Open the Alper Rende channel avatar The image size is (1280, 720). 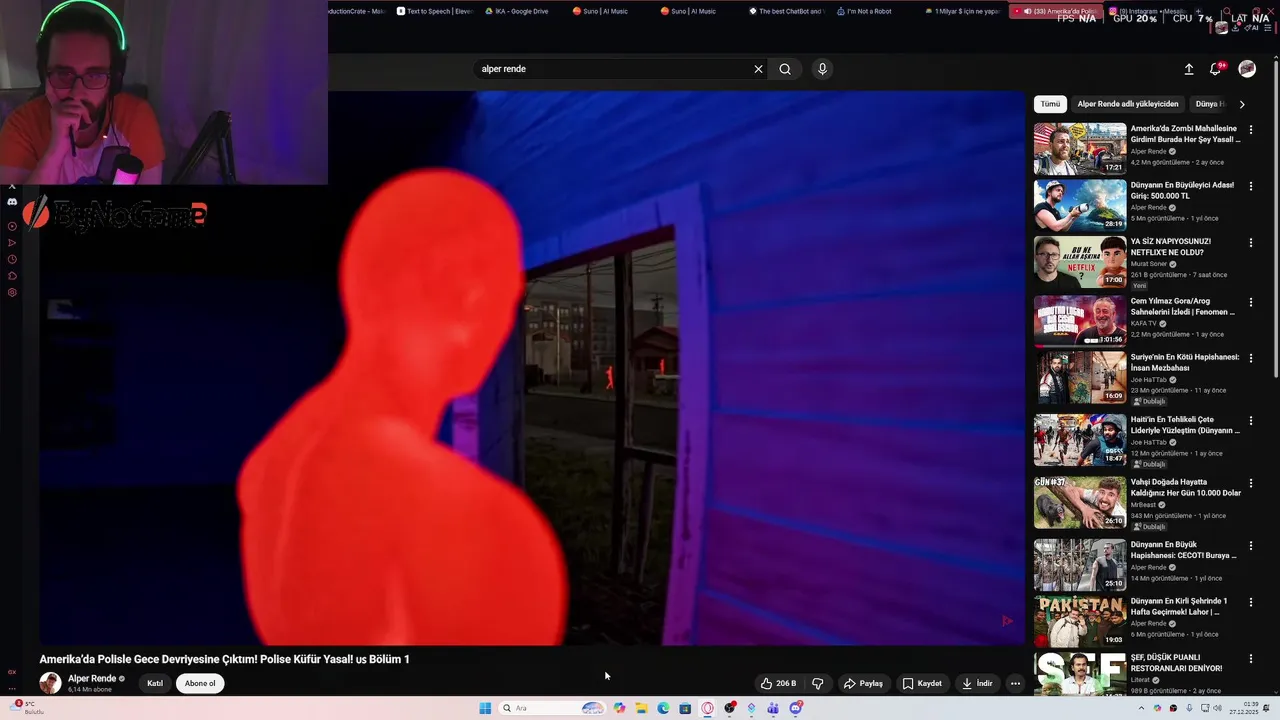[50, 683]
